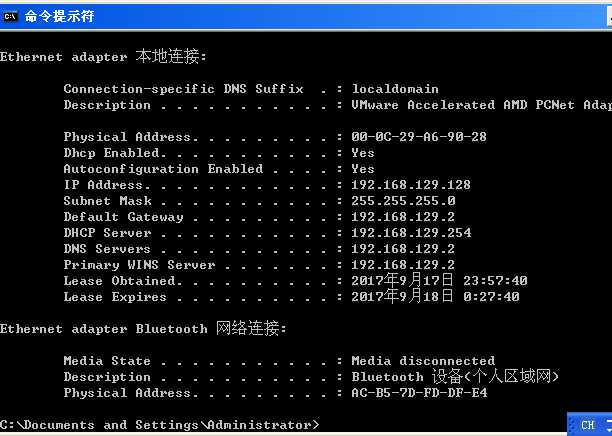Viewport: 612px width, 436px height.
Task: Click the IP address 192.168.129.128
Action: click(x=410, y=185)
